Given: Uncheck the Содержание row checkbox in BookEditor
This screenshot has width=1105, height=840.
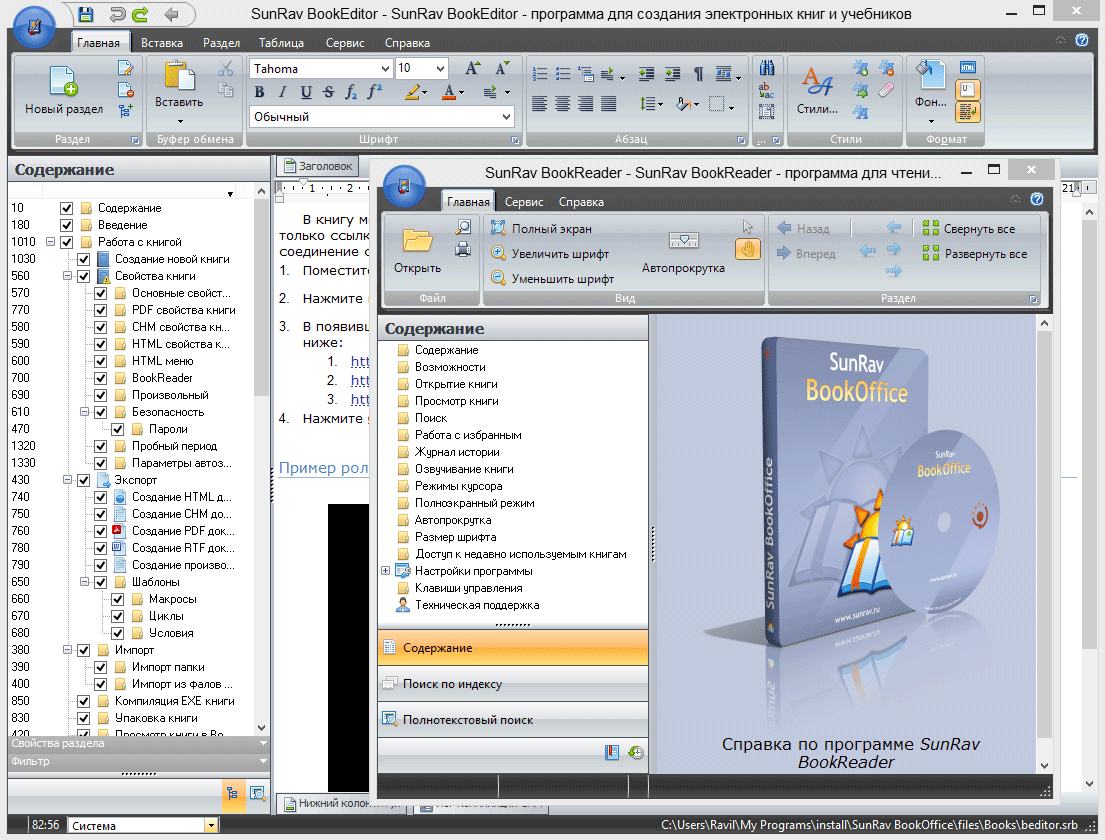Looking at the screenshot, I should point(66,209).
